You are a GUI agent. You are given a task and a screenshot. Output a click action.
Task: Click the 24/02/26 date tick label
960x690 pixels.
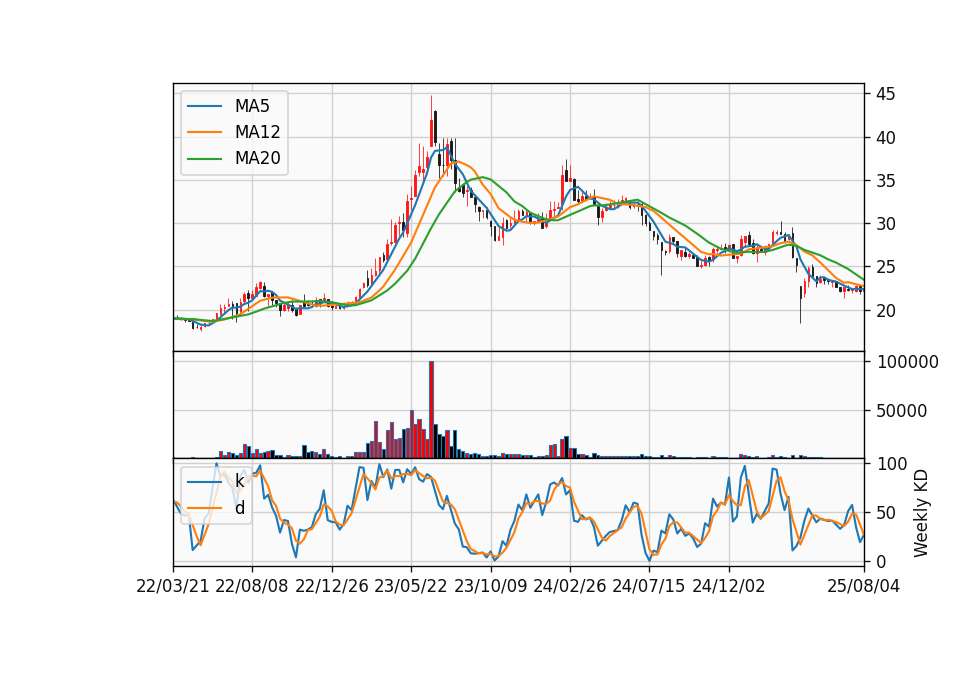tap(569, 586)
